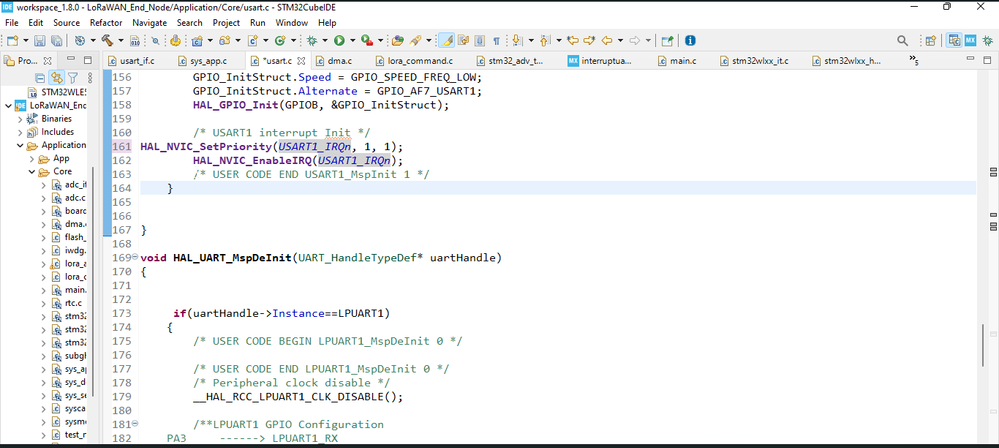Collapse the Core folder node
999x448 pixels.
tap(31, 172)
